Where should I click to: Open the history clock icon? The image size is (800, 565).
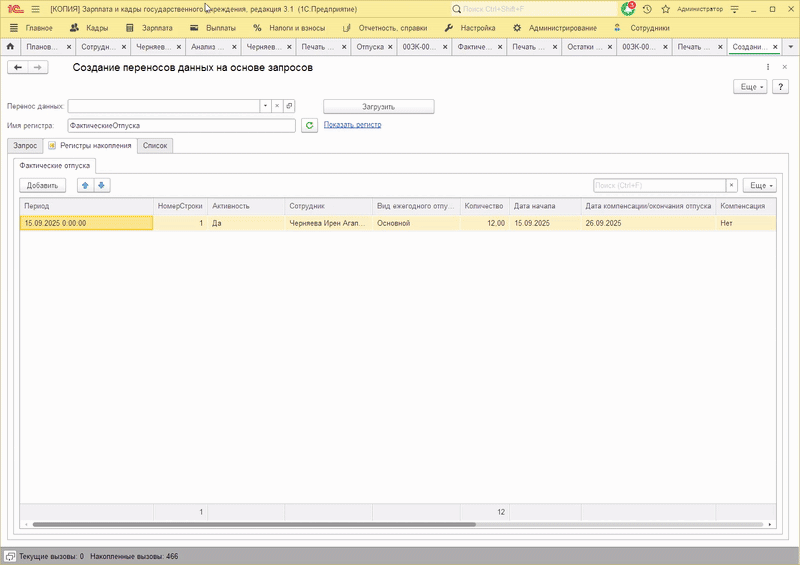(x=647, y=9)
